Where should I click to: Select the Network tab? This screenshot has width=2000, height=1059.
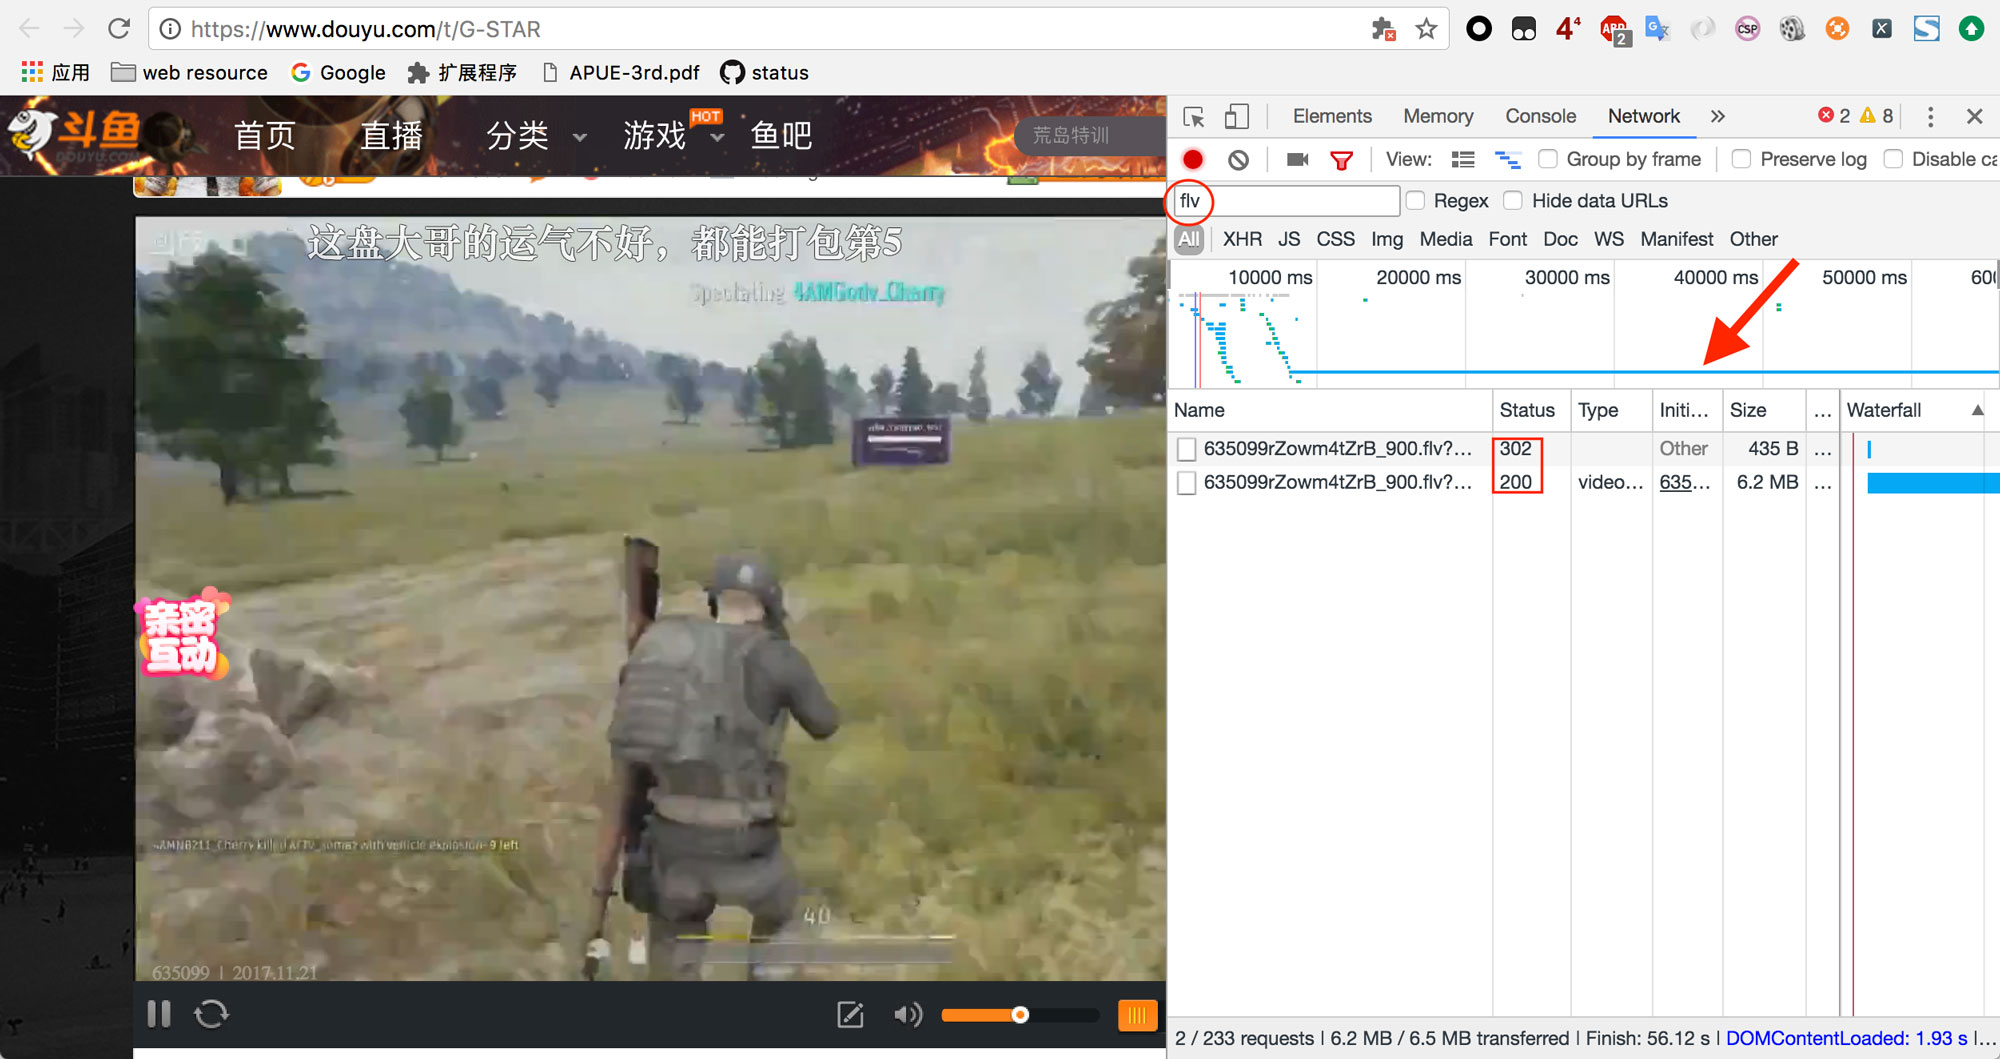tap(1644, 116)
